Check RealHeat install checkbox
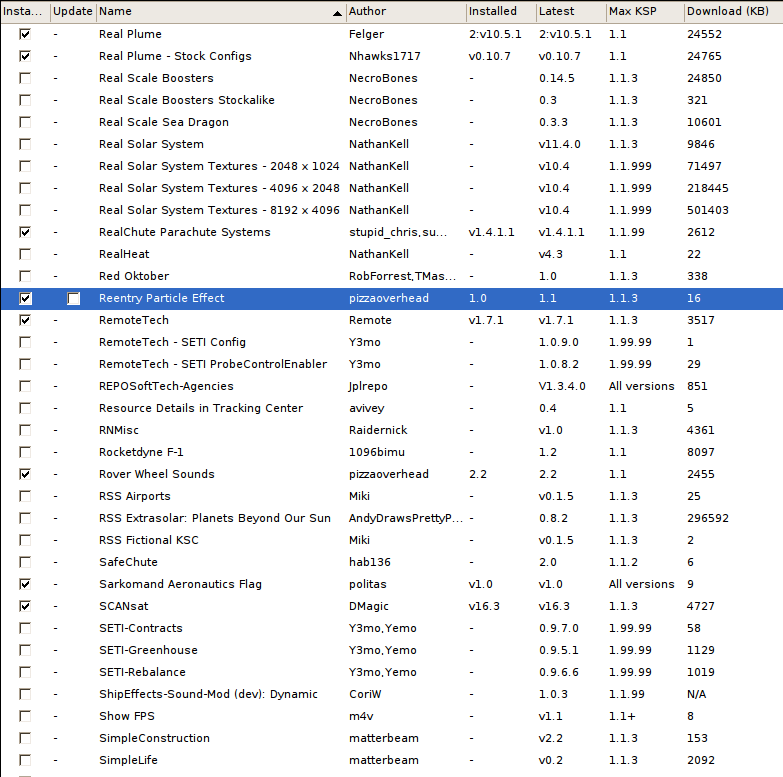Image resolution: width=783 pixels, height=777 pixels. (x=24, y=254)
